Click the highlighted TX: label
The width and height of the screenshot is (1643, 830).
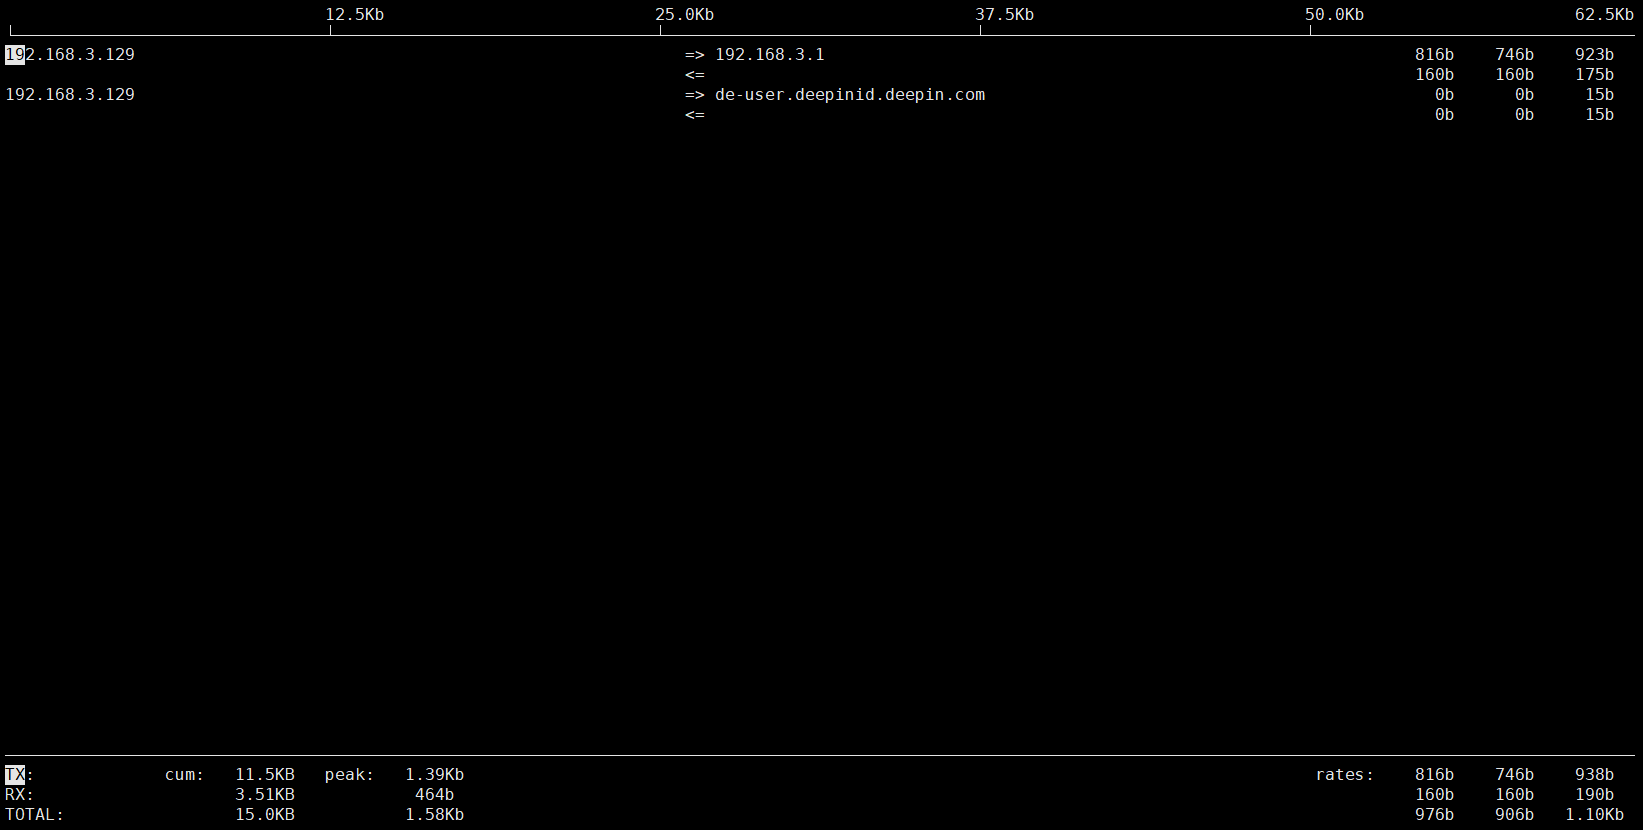pyautogui.click(x=20, y=774)
